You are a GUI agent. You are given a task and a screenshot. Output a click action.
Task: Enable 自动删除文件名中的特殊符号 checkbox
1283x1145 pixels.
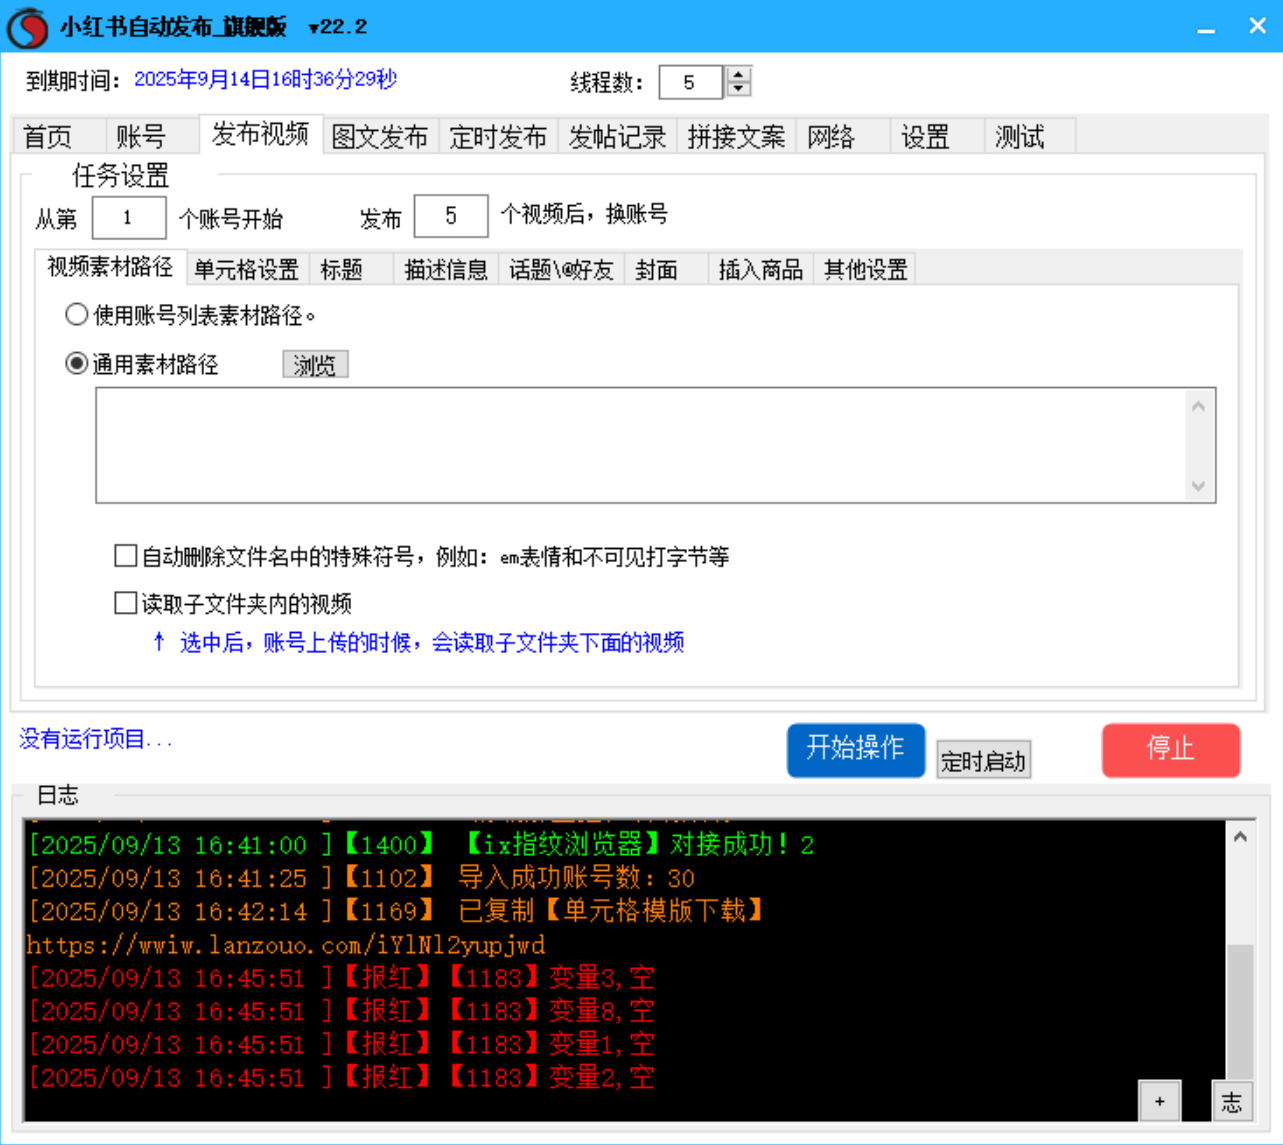pos(125,555)
